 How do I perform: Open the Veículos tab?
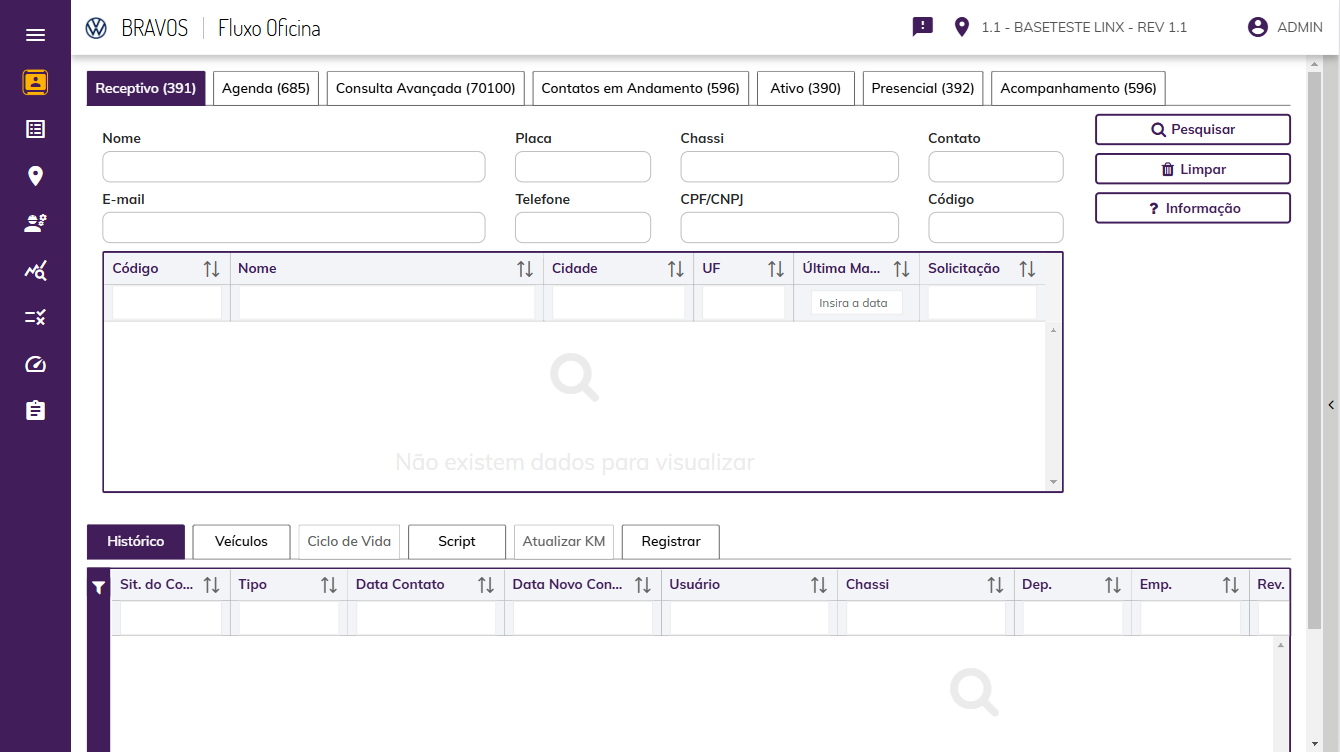pyautogui.click(x=241, y=541)
